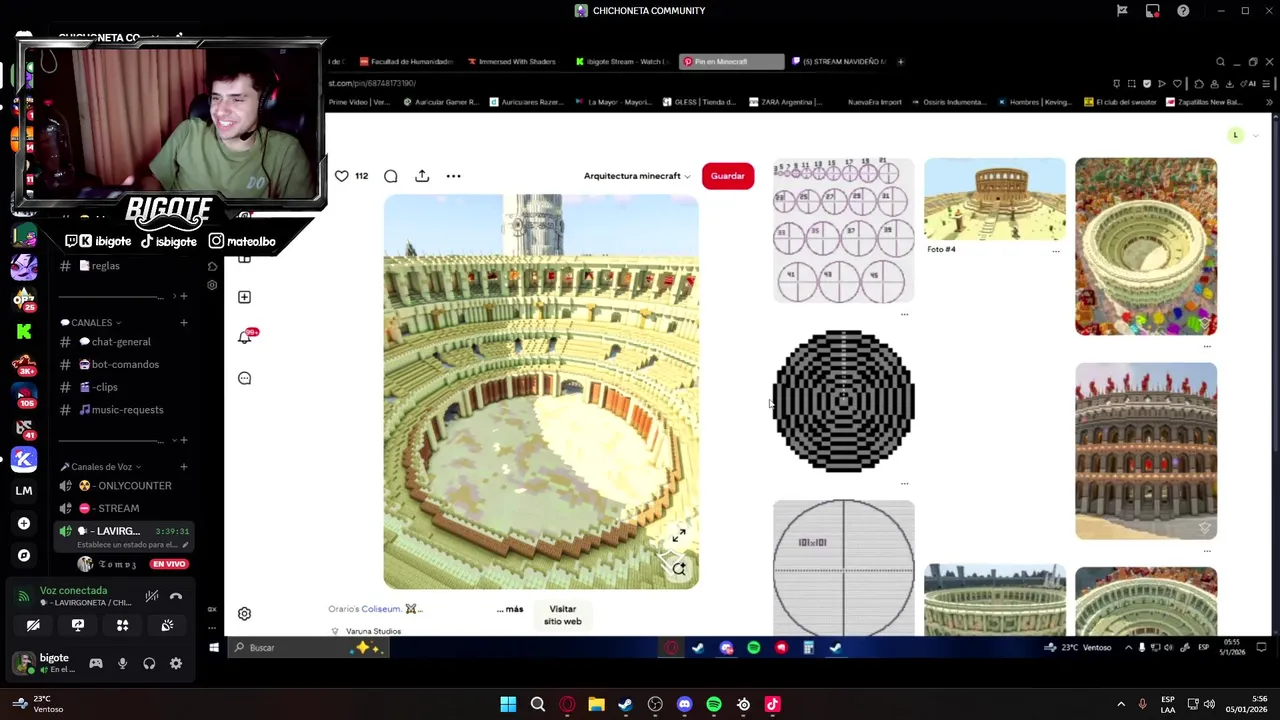The width and height of the screenshot is (1280, 720).
Task: Expand the Coliseum image fullscreen arrows icon
Action: [679, 536]
